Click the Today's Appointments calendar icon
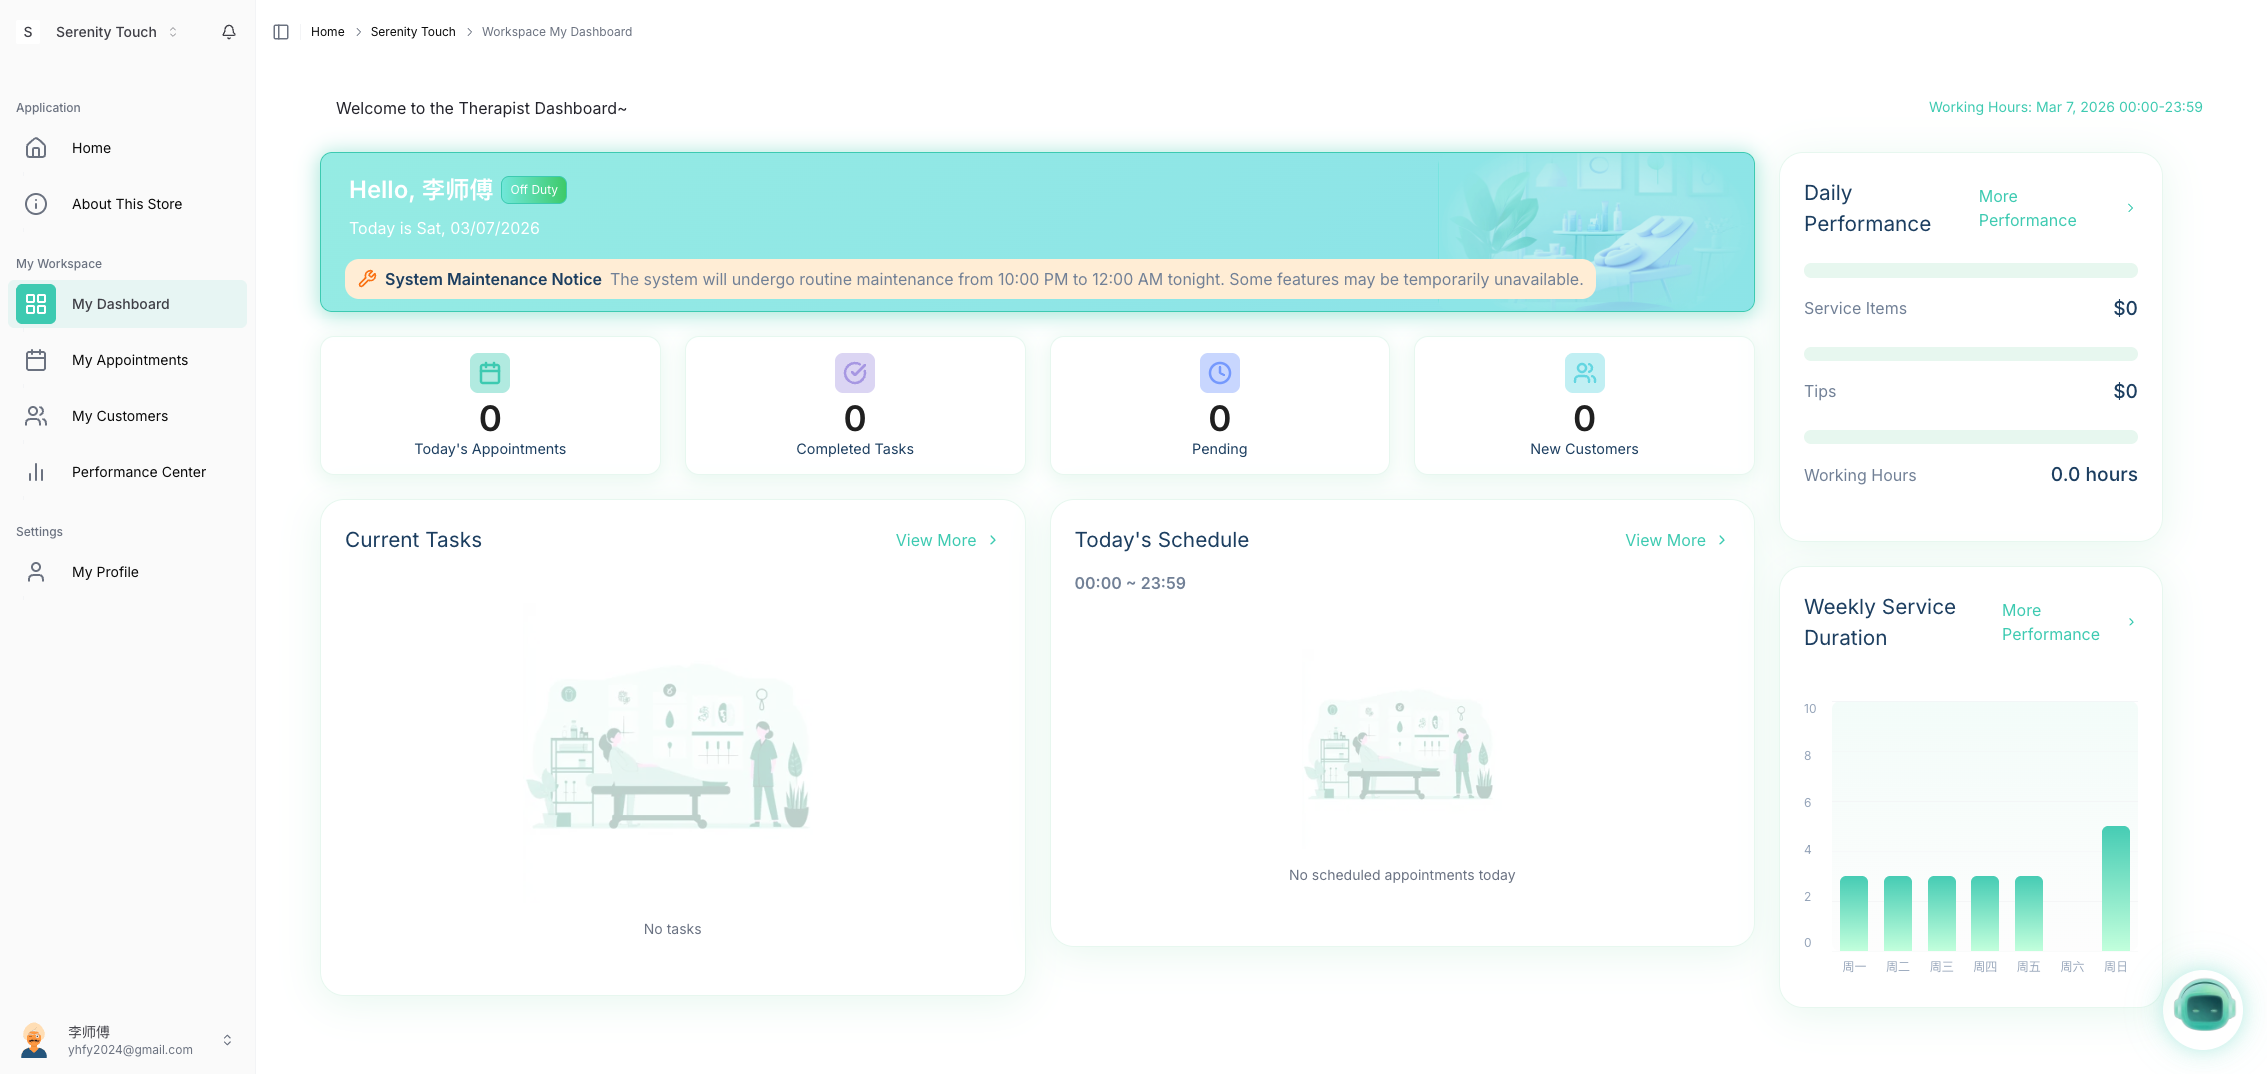The image size is (2267, 1074). coord(490,373)
